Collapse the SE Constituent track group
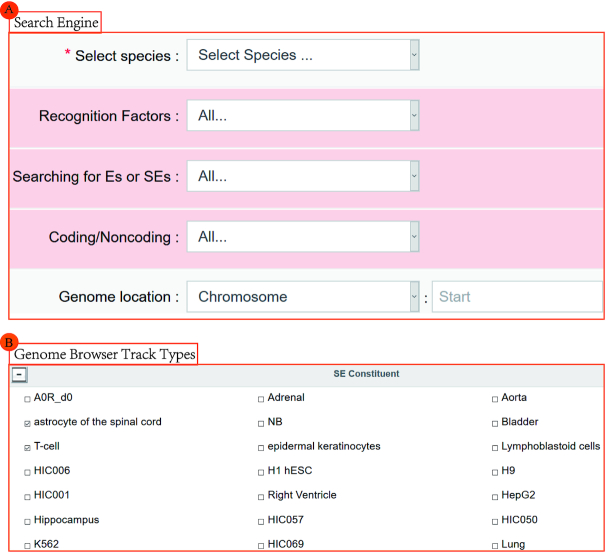 coord(20,374)
